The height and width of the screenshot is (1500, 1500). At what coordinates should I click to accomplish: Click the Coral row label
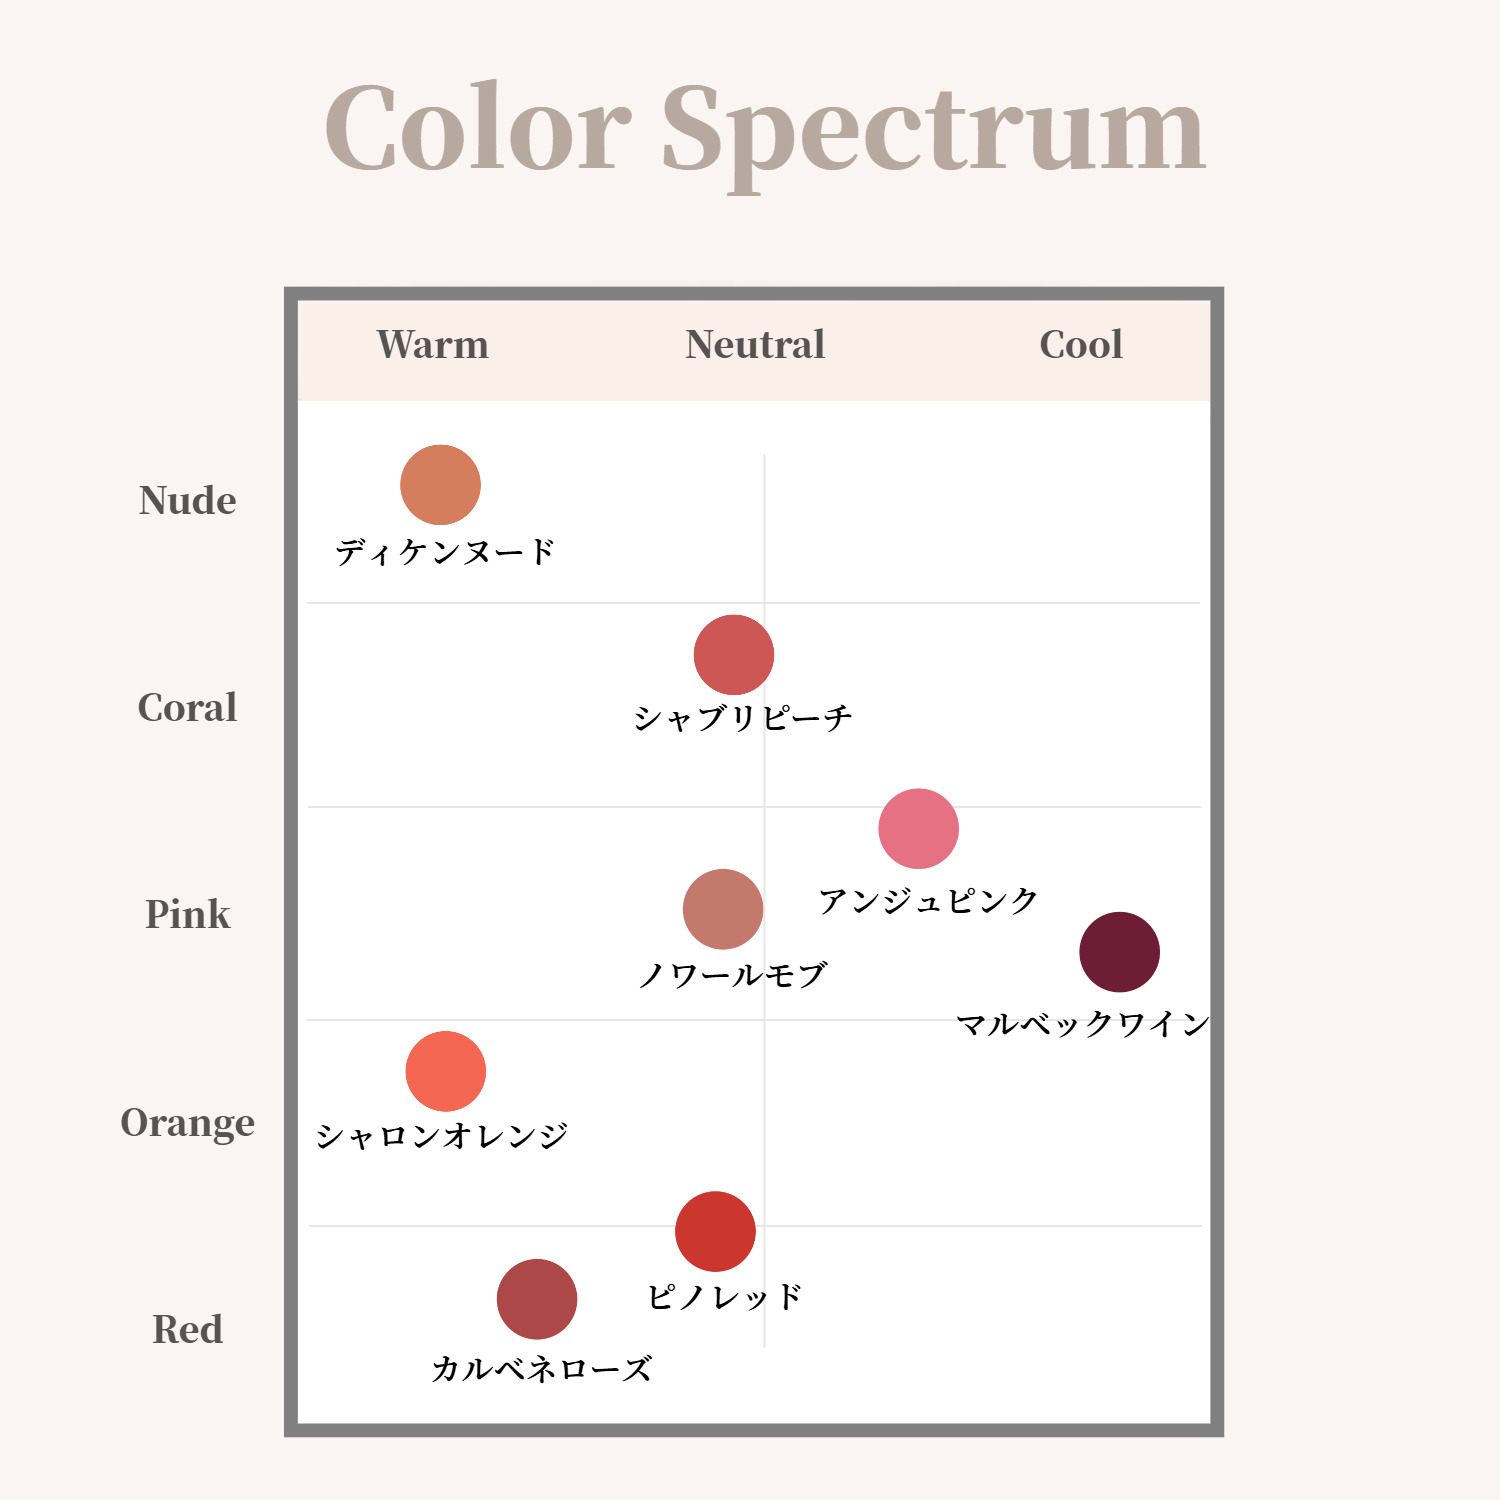(188, 707)
